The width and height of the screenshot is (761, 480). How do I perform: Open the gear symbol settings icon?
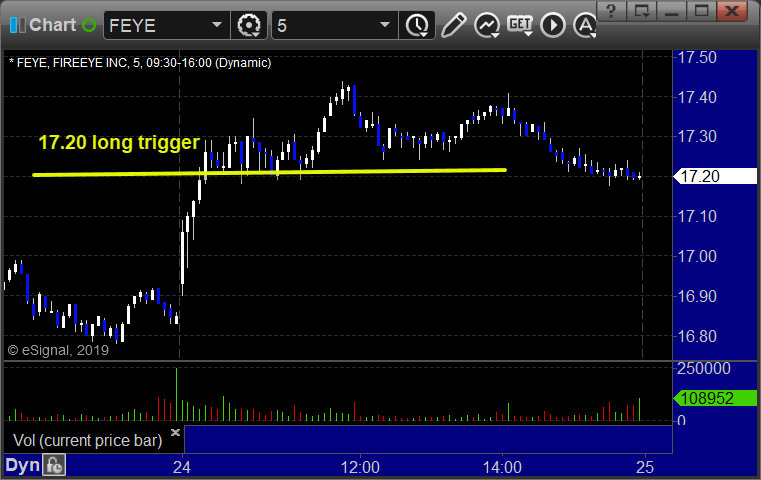pyautogui.click(x=249, y=25)
